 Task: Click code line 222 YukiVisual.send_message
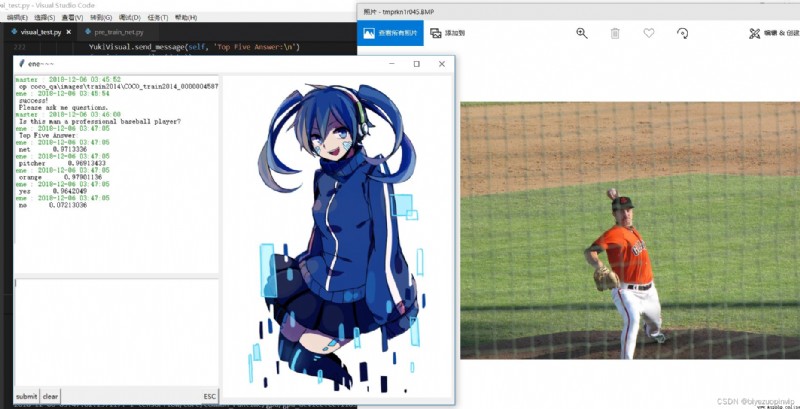pos(194,47)
